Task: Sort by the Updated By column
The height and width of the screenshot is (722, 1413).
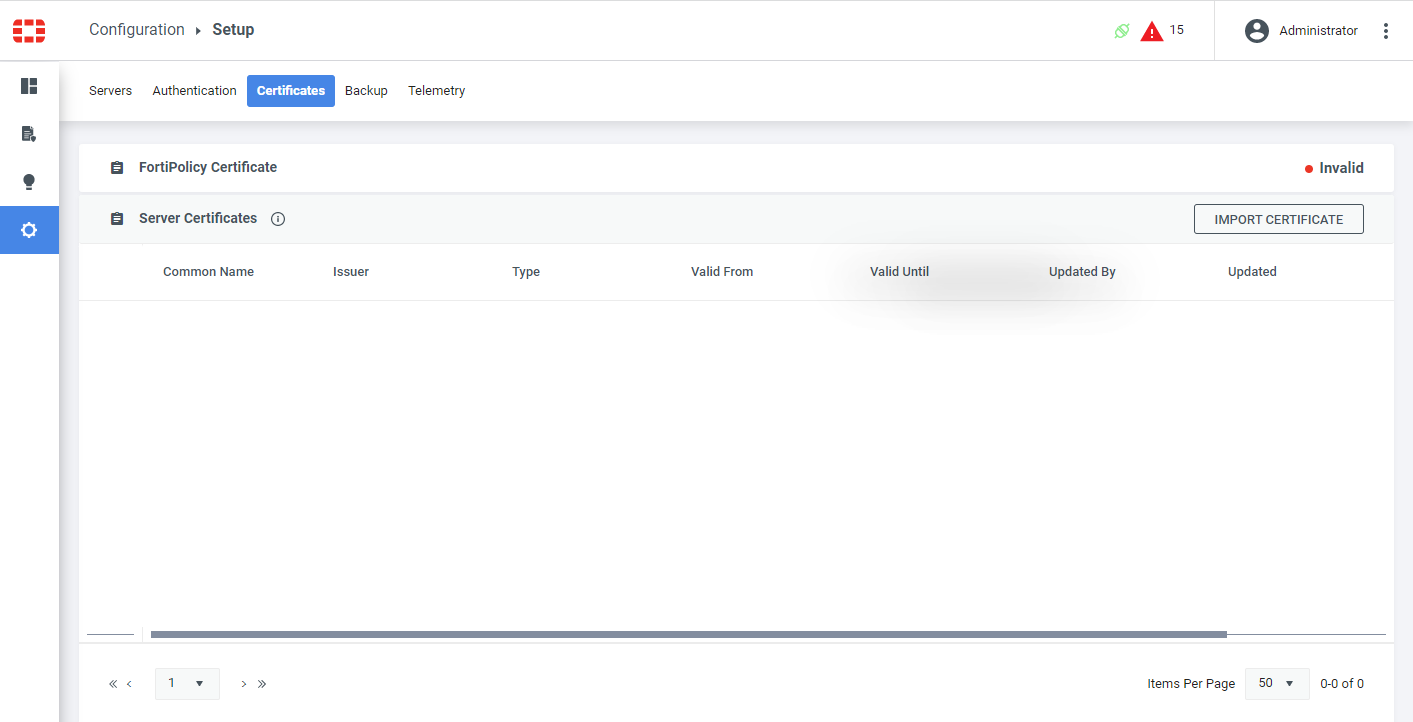Action: 1082,272
